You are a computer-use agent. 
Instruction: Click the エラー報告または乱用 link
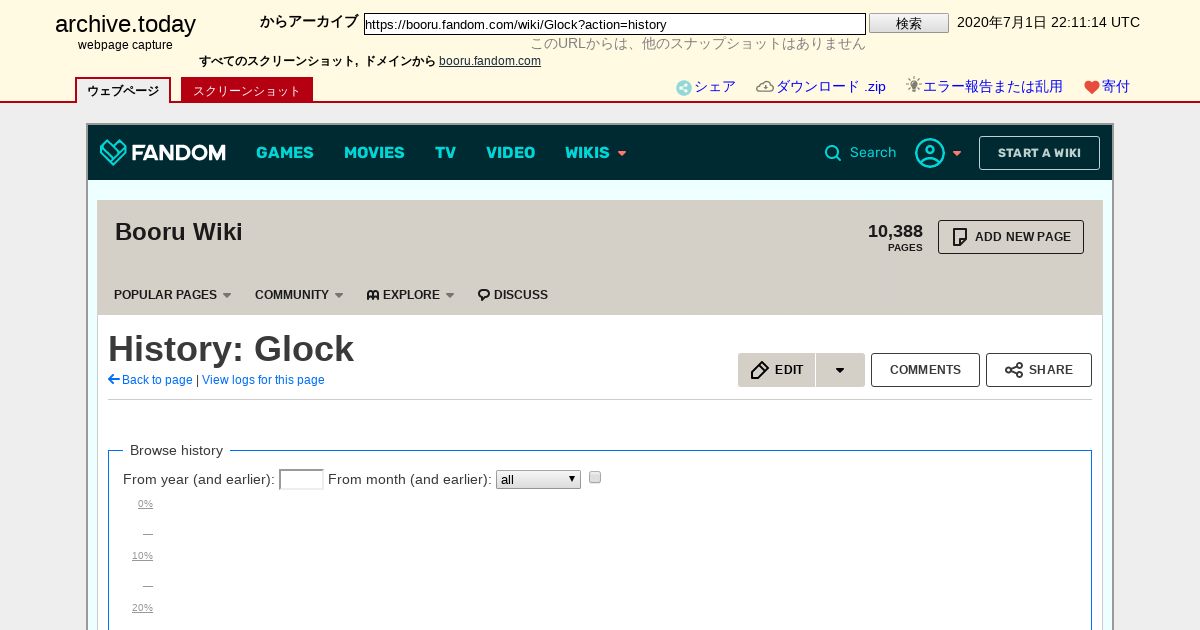[993, 87]
